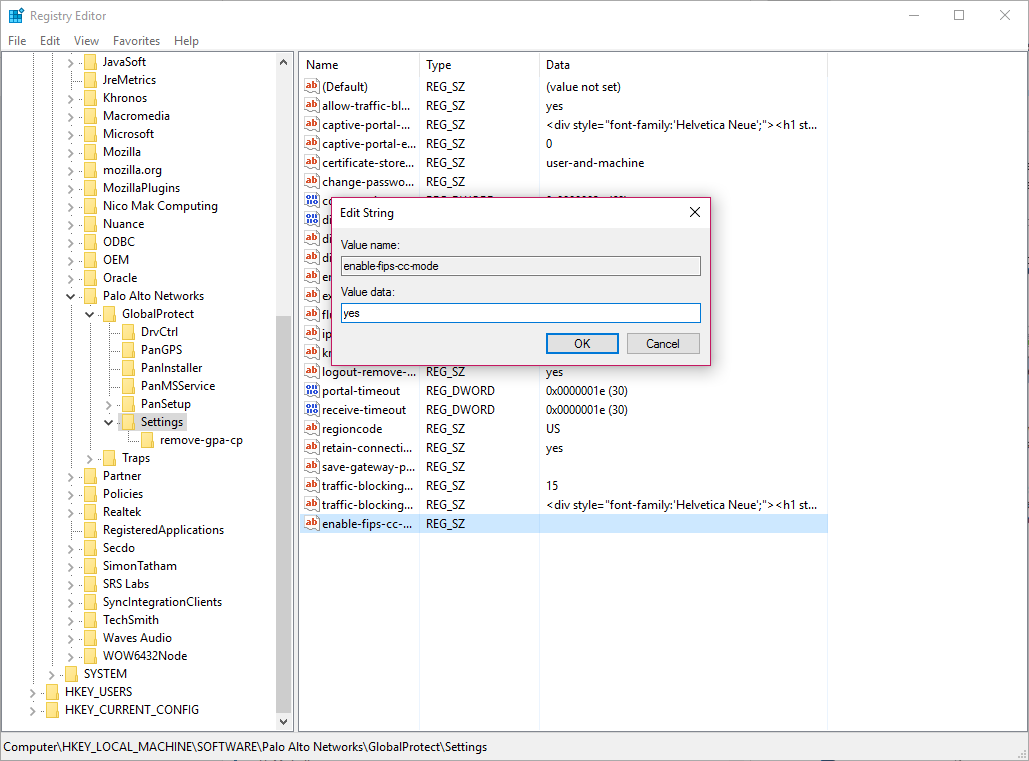Open the Favorites menu
Screen dimensions: 1029x761
[136, 41]
